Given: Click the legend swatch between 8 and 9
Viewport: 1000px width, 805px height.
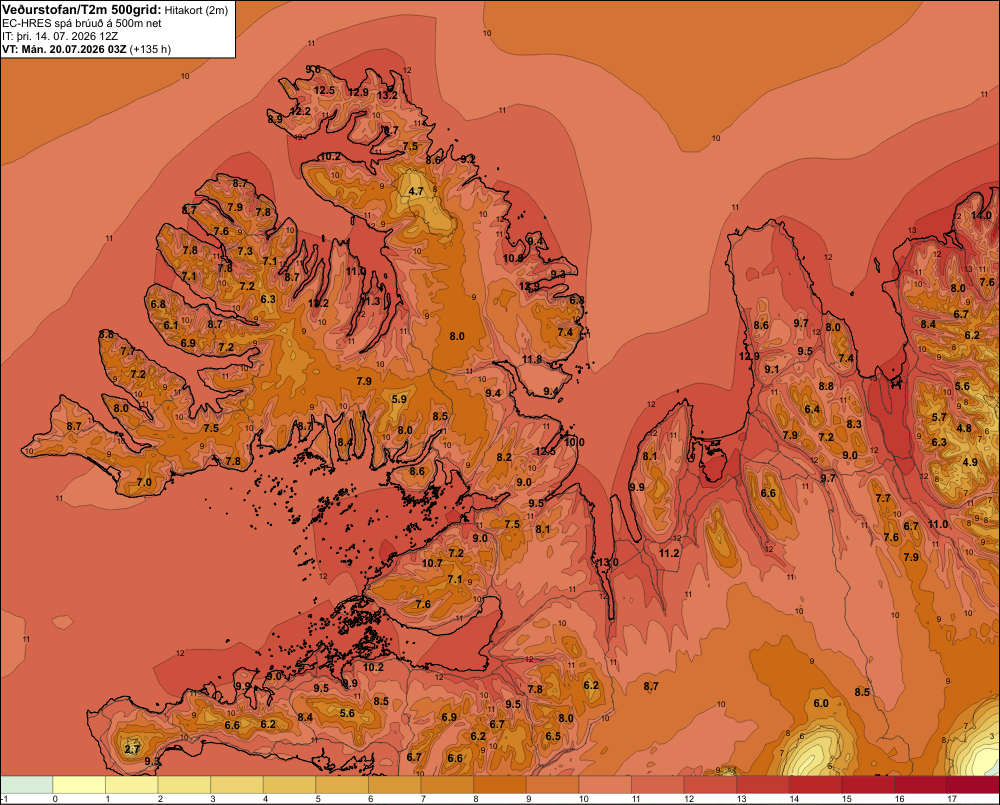Looking at the screenshot, I should [500, 785].
